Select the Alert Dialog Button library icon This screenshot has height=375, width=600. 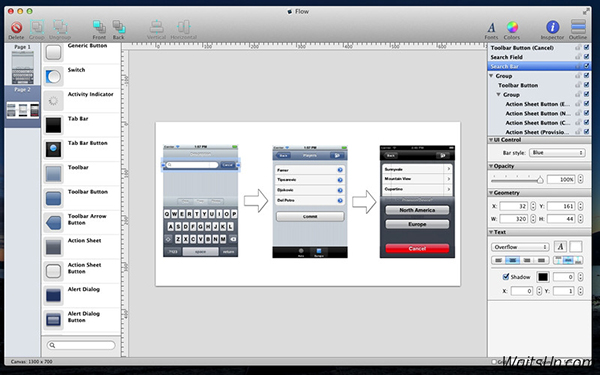53,320
